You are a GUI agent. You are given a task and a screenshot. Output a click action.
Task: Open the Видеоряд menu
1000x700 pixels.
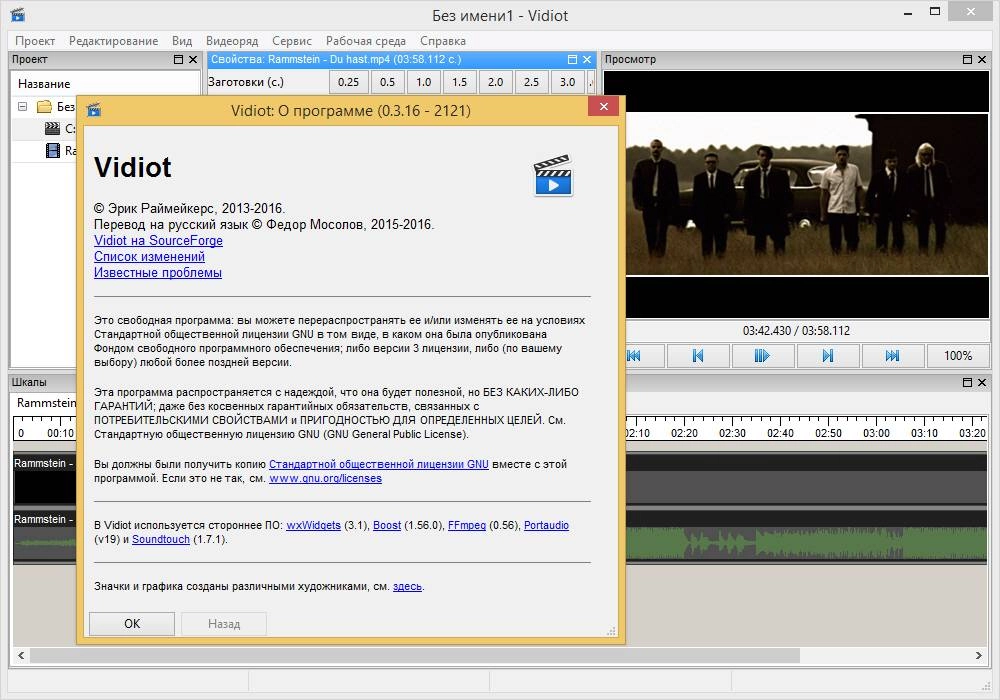click(232, 41)
